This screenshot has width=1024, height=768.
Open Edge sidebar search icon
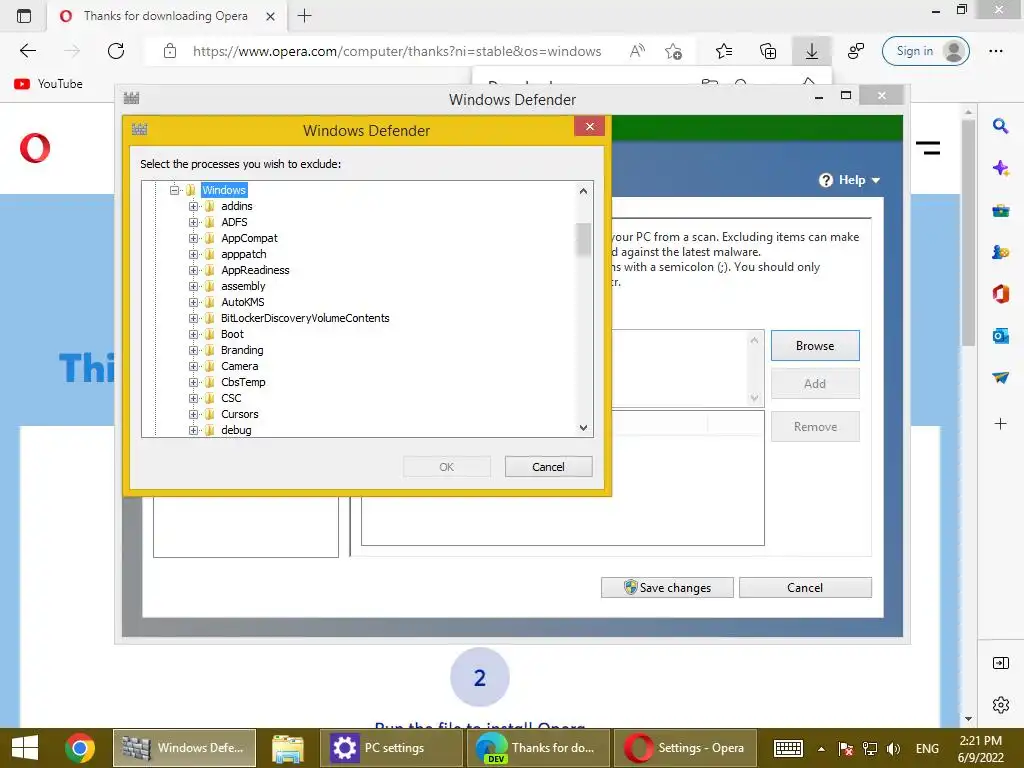tap(1000, 126)
